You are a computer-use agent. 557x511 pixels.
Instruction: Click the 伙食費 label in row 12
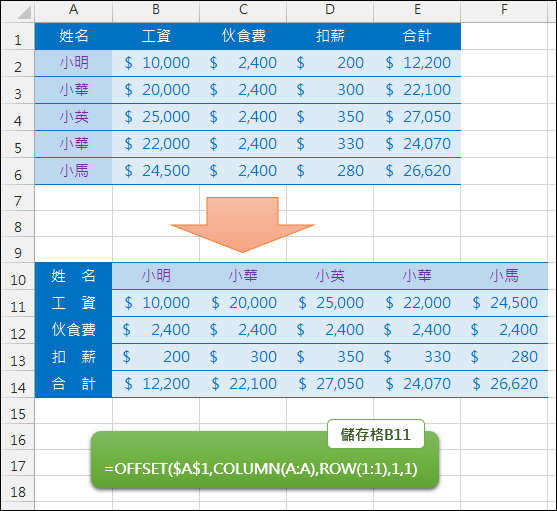pyautogui.click(x=74, y=330)
